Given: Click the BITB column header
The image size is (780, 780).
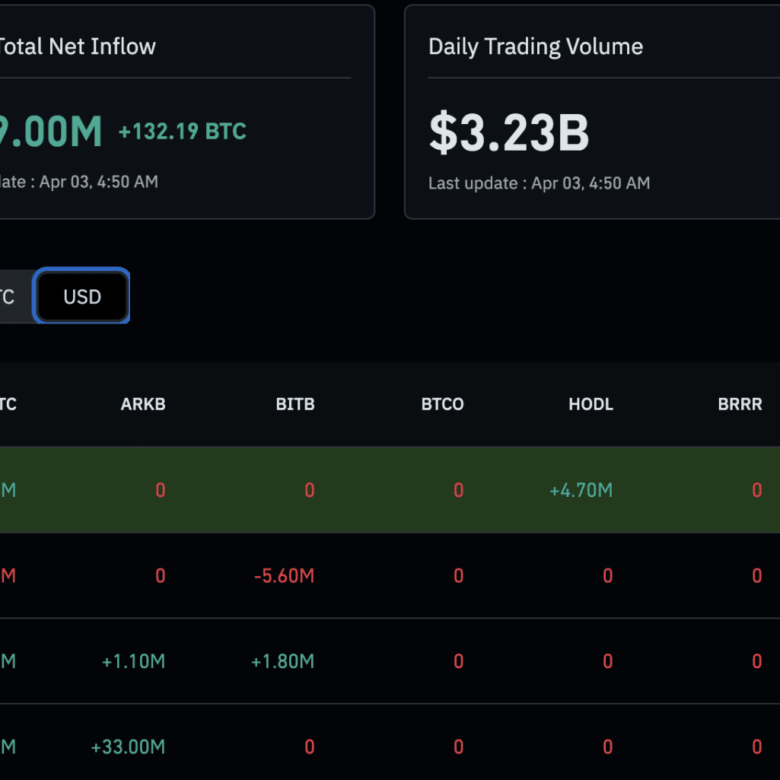Looking at the screenshot, I should (295, 405).
